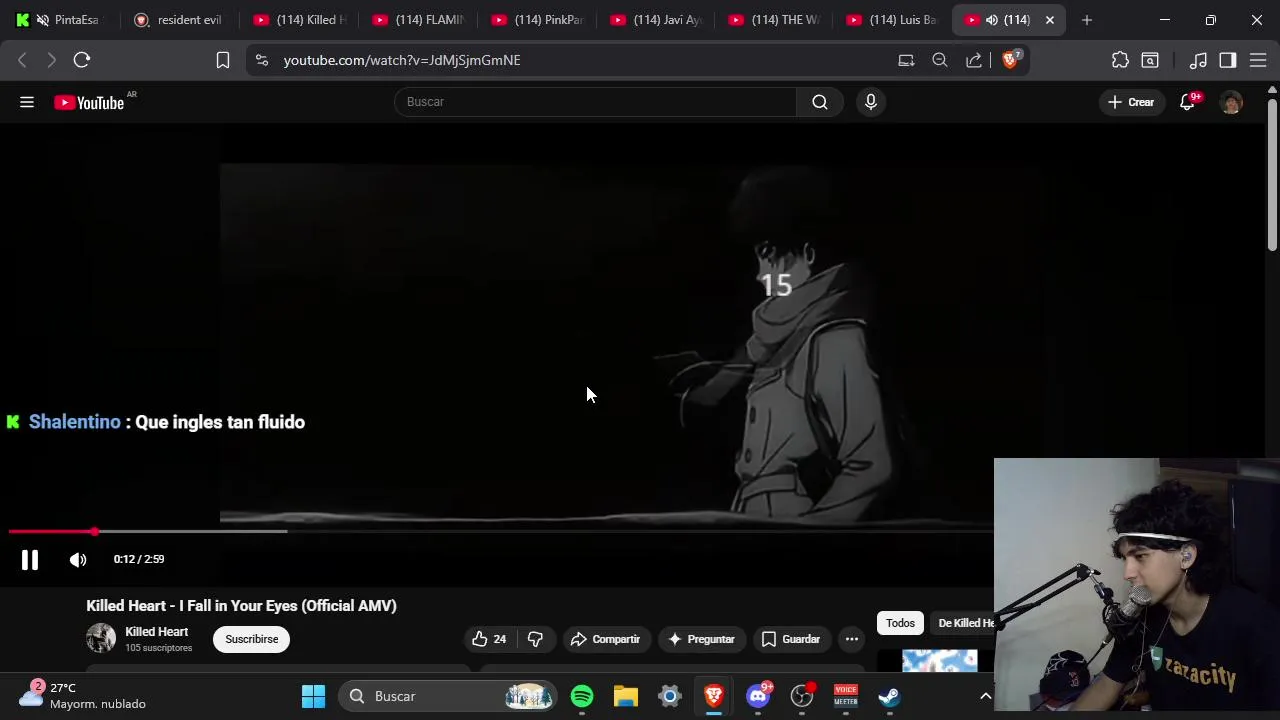Open OBS Studio from the taskbar
This screenshot has width=1280, height=720.
[x=802, y=696]
